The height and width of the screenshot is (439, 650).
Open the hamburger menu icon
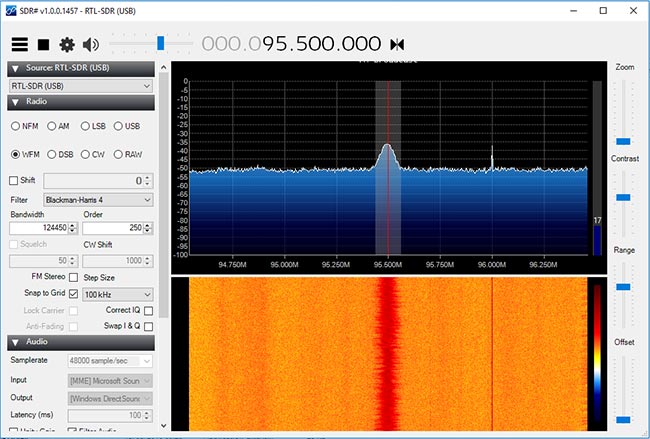[x=19, y=44]
